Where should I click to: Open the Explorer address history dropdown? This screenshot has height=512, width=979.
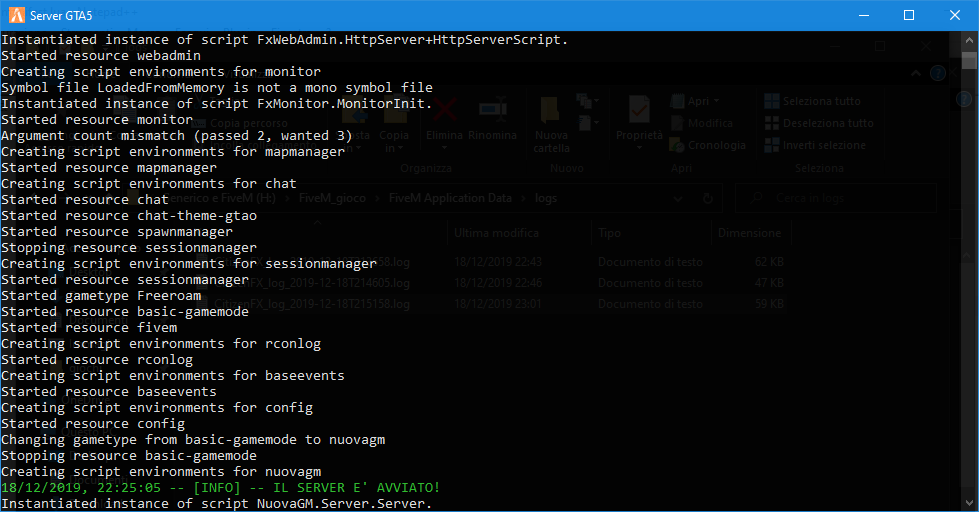click(x=678, y=199)
